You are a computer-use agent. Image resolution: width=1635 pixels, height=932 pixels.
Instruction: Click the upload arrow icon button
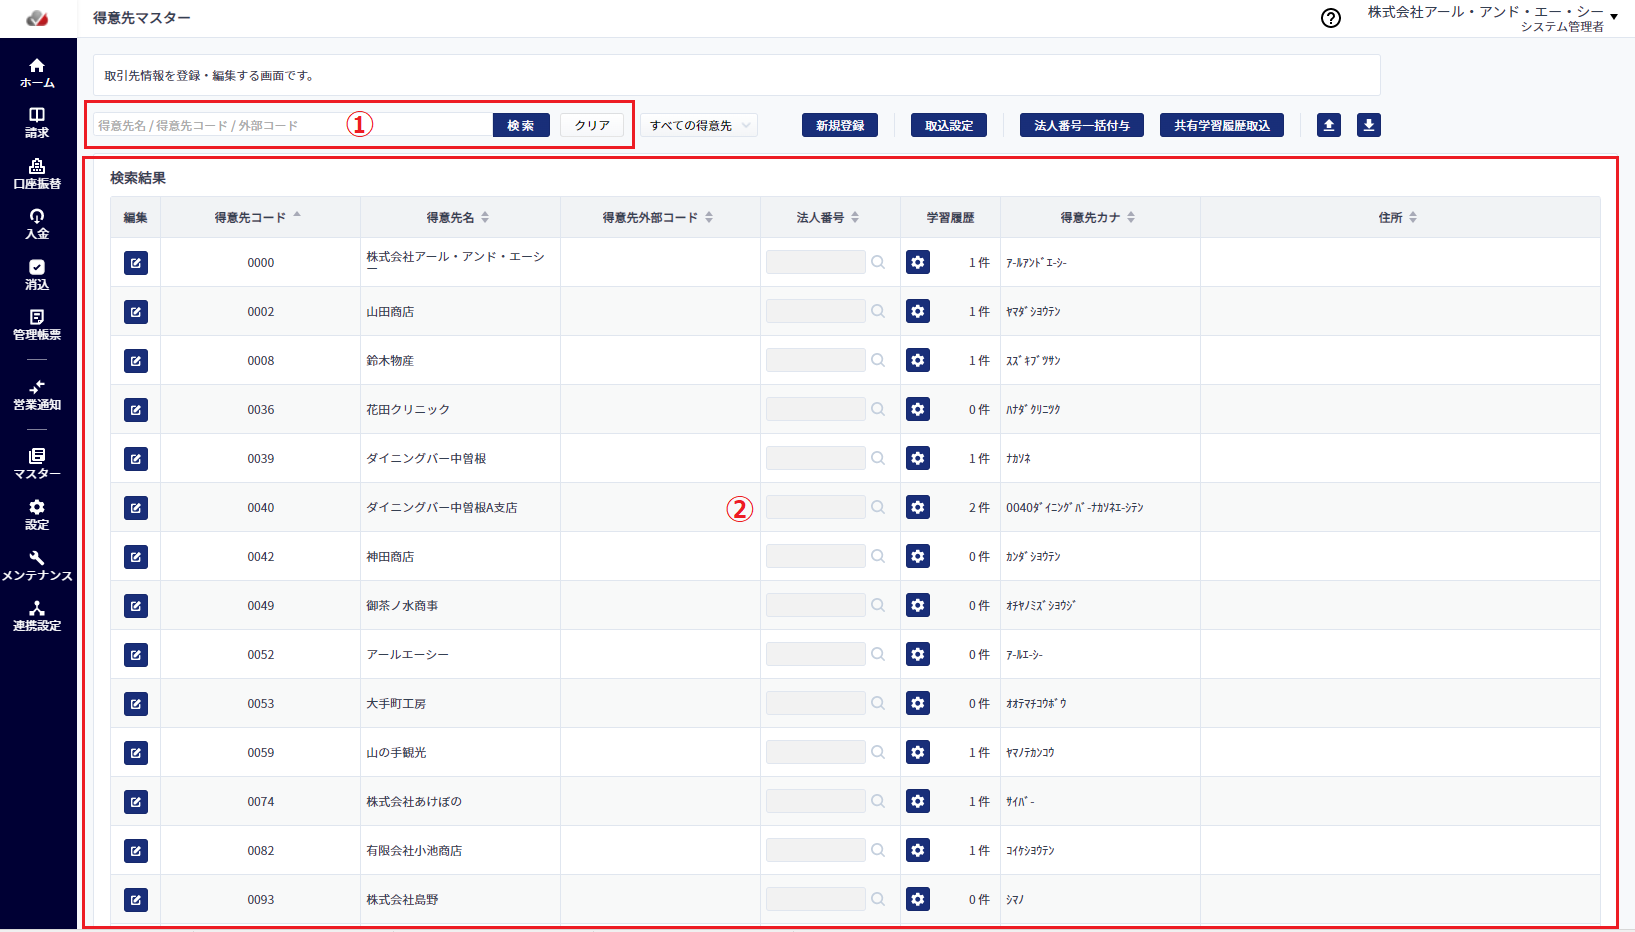tap(1329, 125)
